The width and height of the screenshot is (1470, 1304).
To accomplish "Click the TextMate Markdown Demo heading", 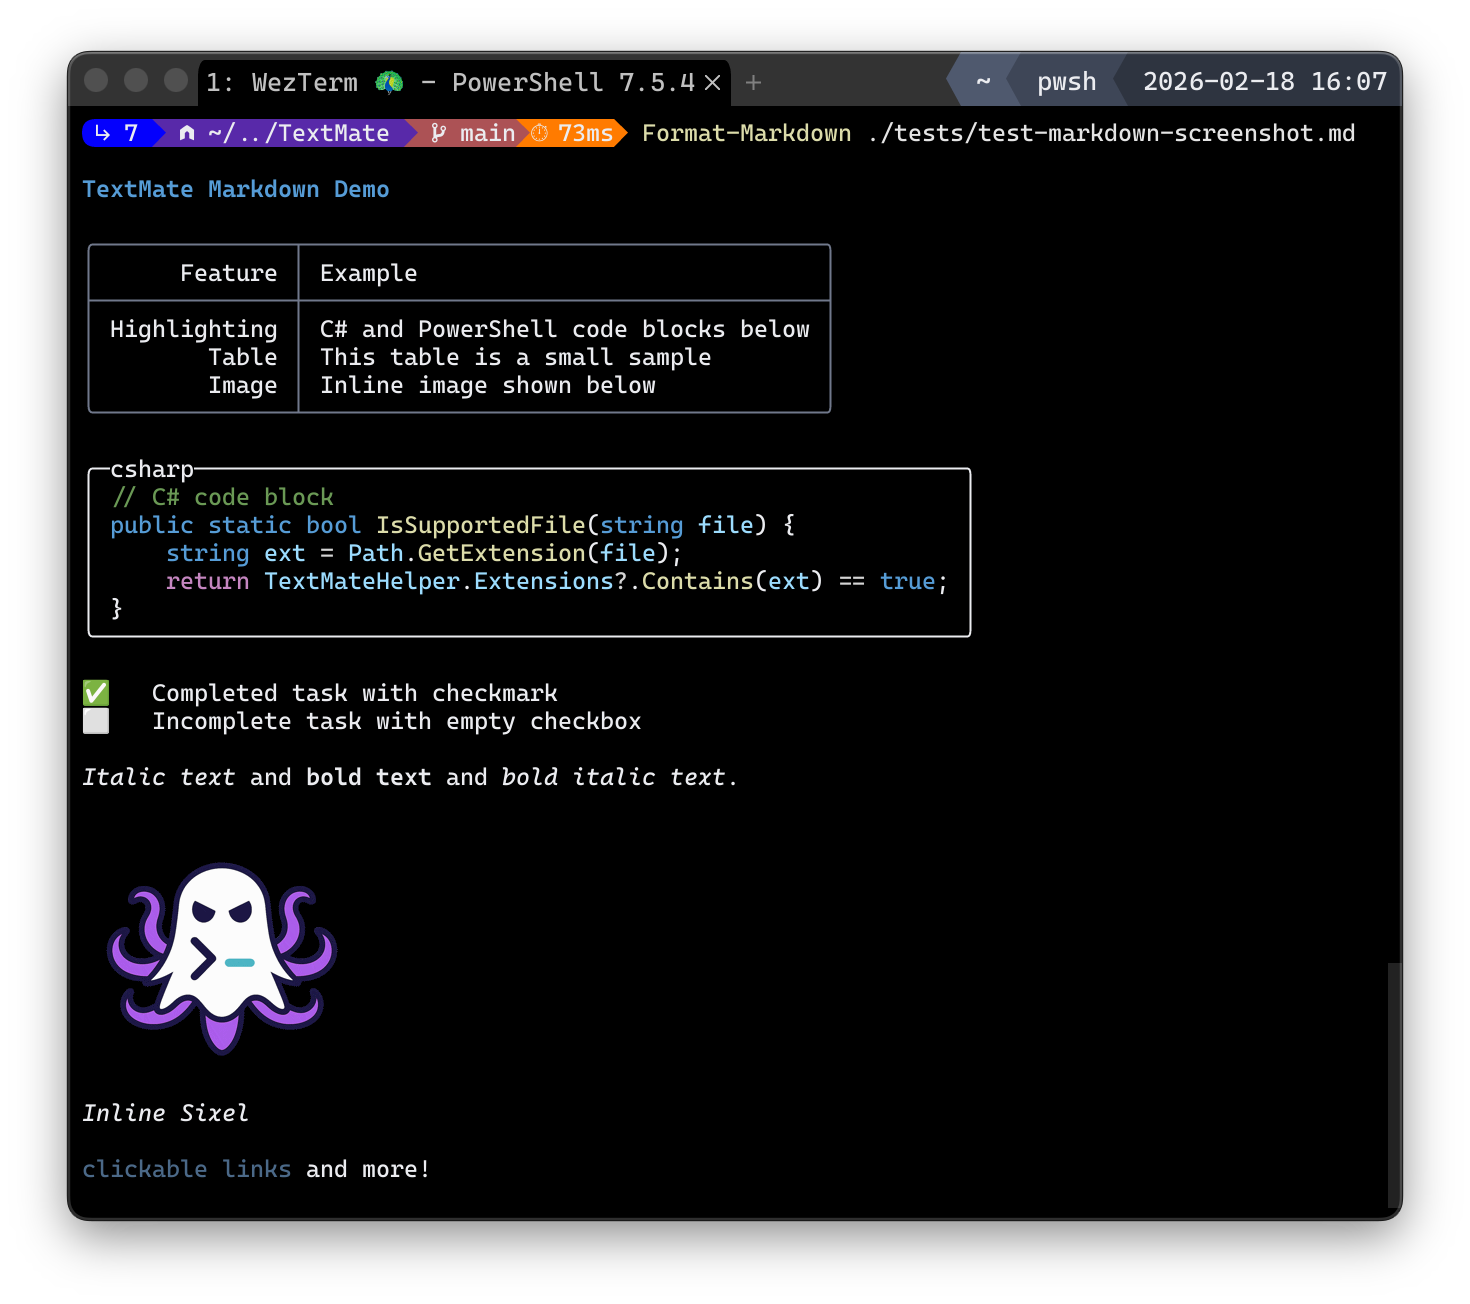I will (236, 189).
